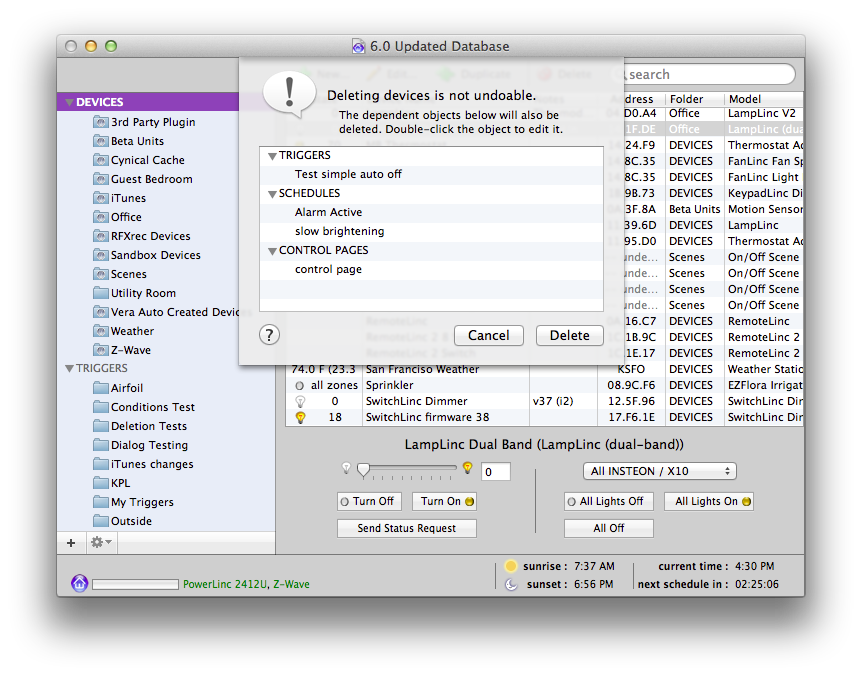The image size is (862, 676).
Task: Click the All Lights Off button
Action: point(609,501)
